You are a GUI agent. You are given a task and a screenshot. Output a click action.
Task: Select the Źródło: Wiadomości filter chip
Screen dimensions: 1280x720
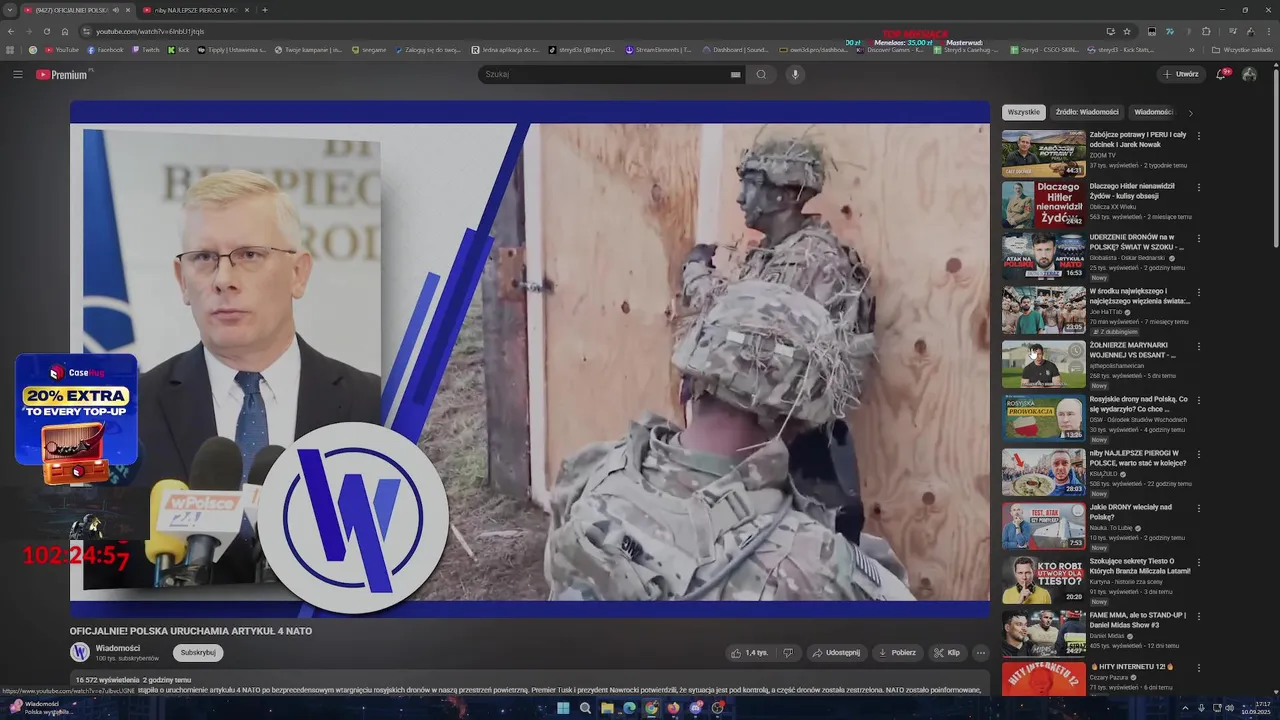(1087, 112)
